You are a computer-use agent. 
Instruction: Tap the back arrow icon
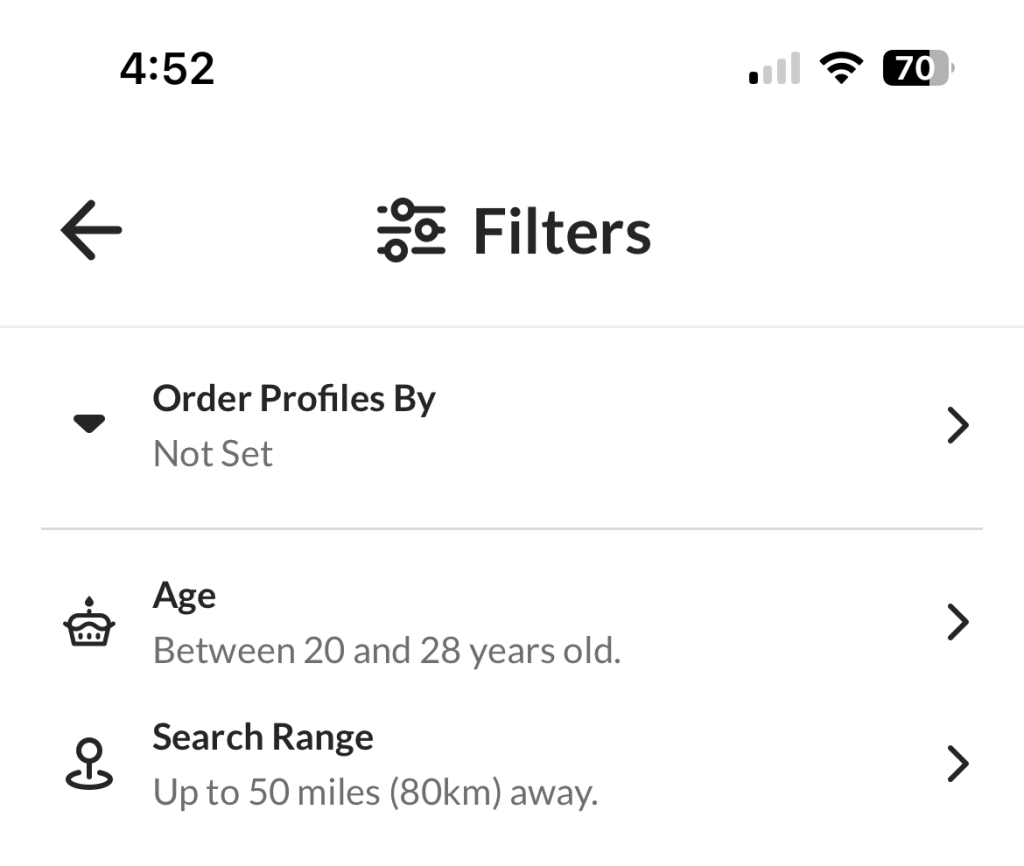click(91, 230)
